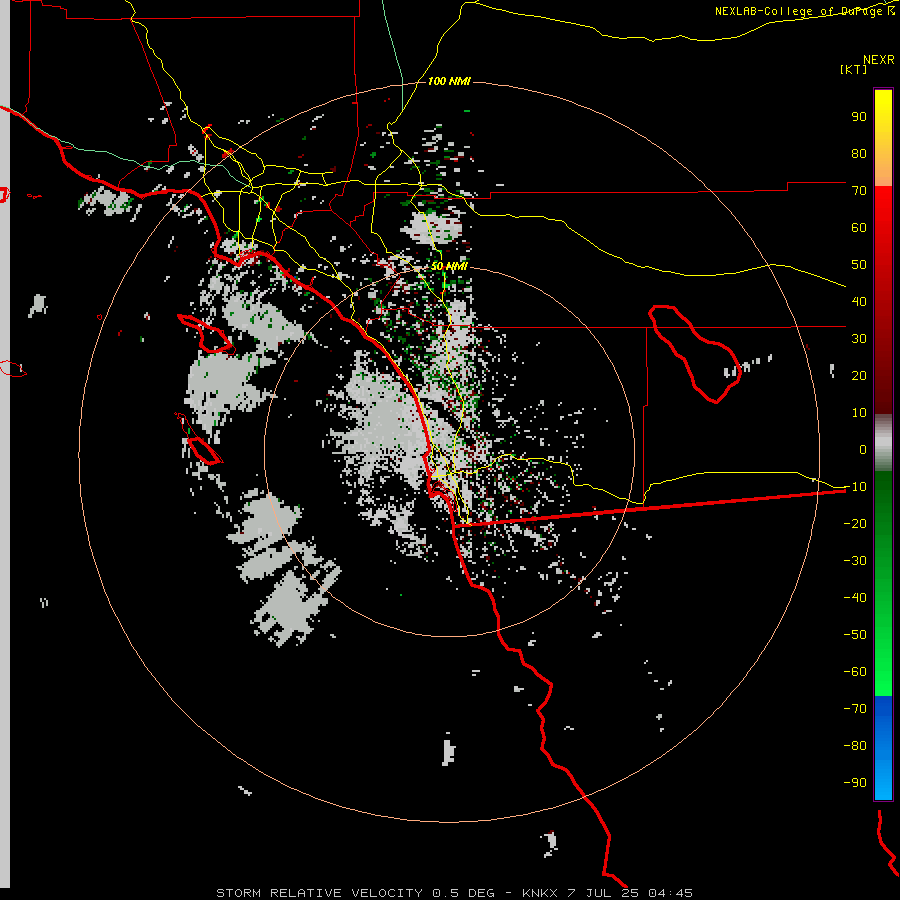Select the -90 value on velocity scale

click(x=855, y=783)
